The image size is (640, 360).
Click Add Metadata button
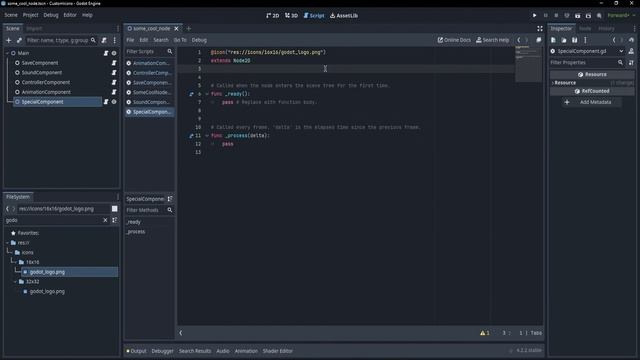pos(591,102)
